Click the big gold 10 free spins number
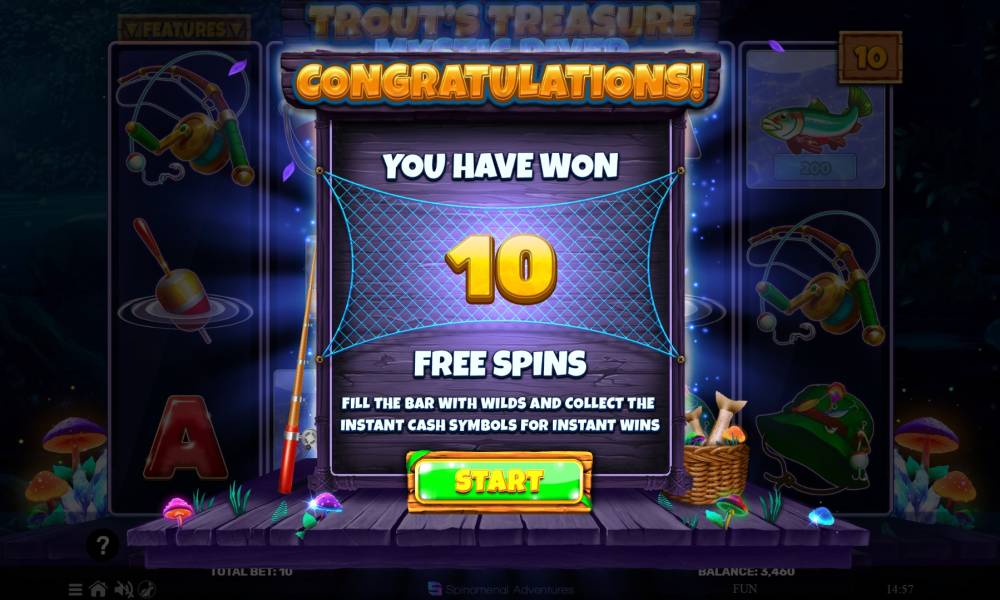 tap(501, 268)
